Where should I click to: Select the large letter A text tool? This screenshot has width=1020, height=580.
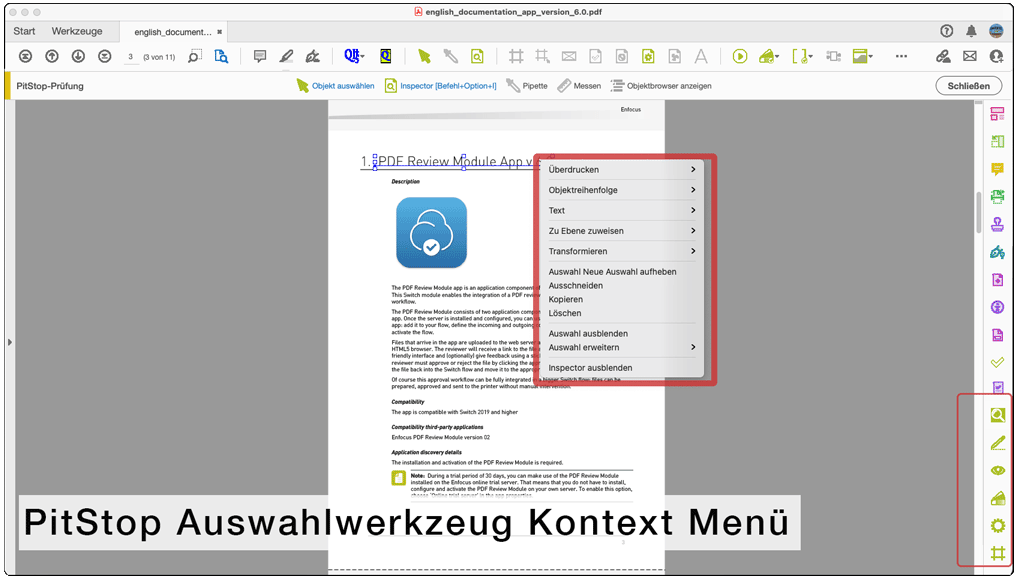click(x=701, y=57)
